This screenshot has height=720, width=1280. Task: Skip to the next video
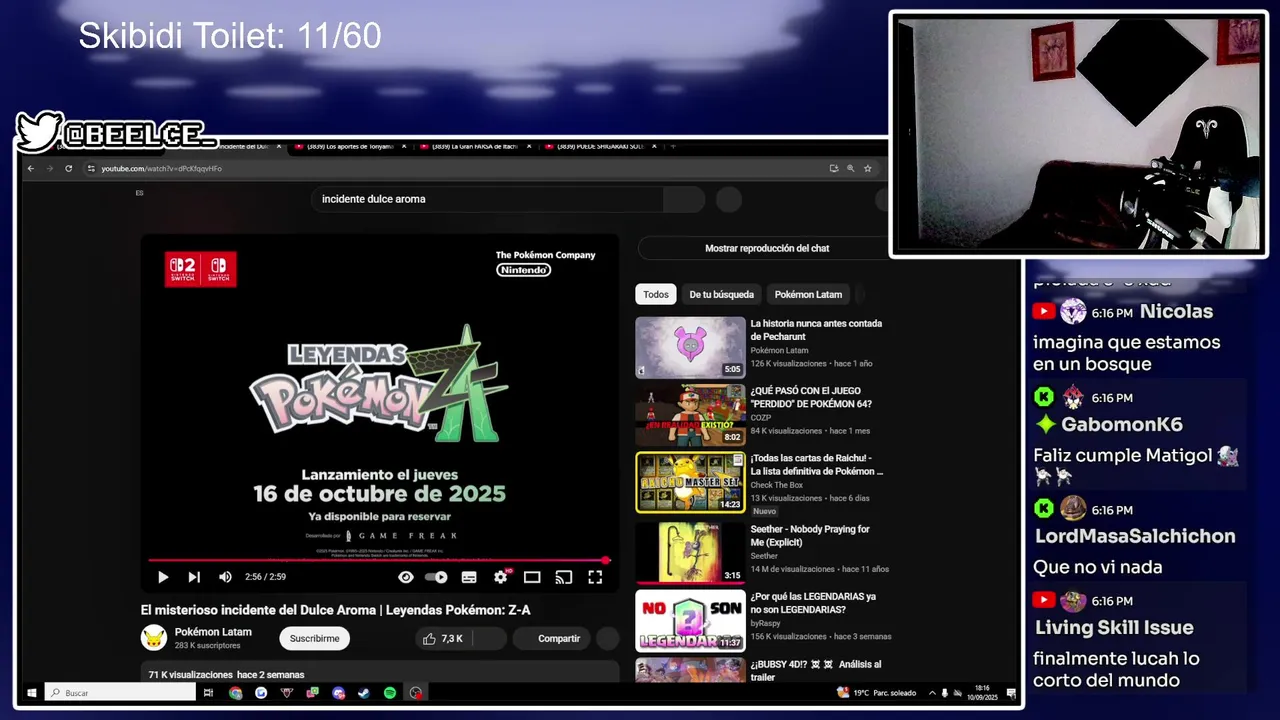pos(194,577)
